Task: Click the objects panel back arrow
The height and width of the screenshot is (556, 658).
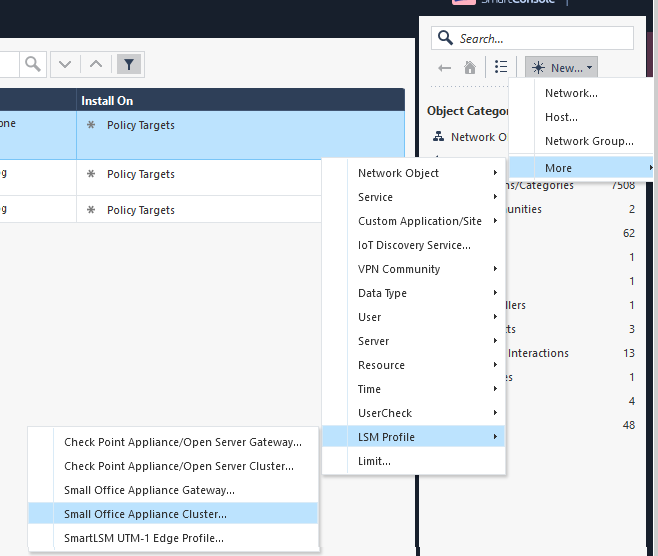Action: coord(445,68)
